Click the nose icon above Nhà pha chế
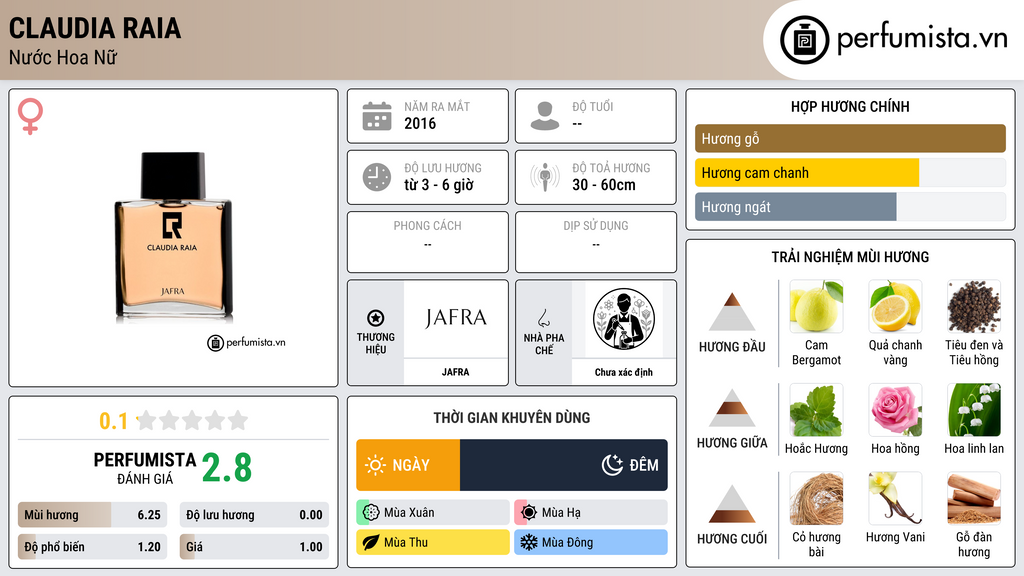The height and width of the screenshot is (576, 1024). (x=543, y=318)
